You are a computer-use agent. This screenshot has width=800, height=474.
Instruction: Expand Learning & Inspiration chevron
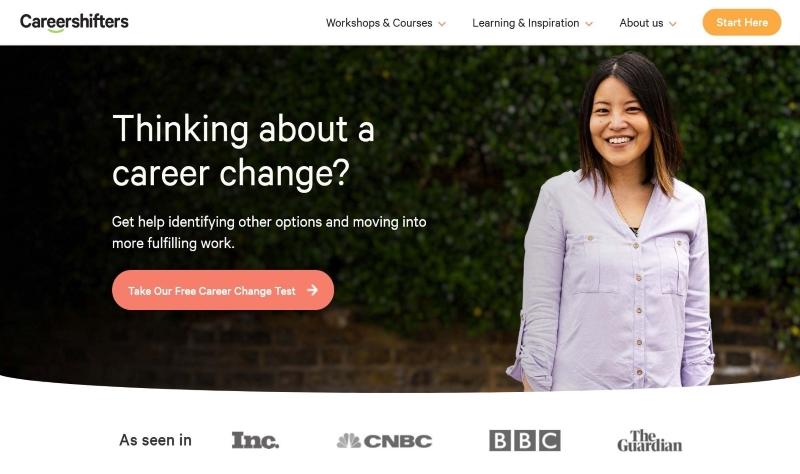589,24
